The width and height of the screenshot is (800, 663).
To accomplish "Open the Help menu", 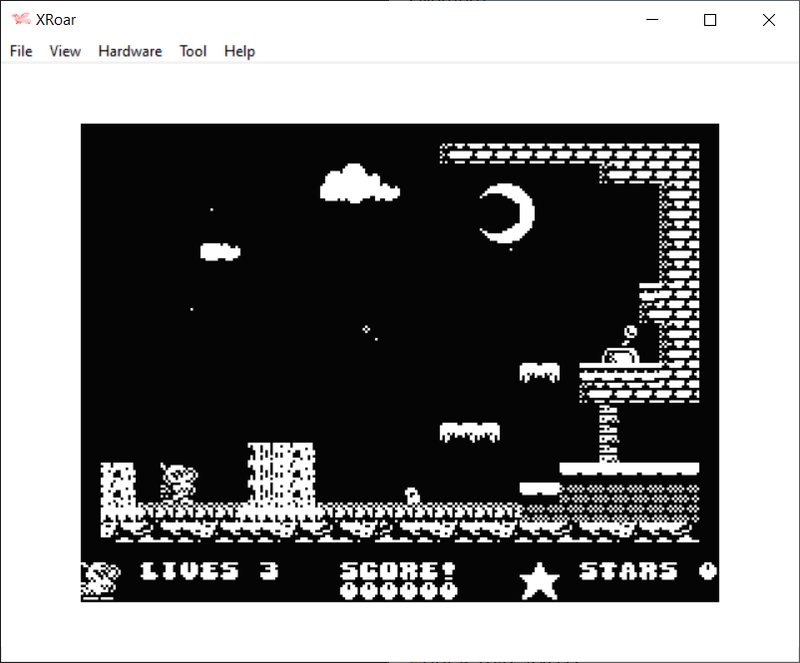I will coord(239,51).
